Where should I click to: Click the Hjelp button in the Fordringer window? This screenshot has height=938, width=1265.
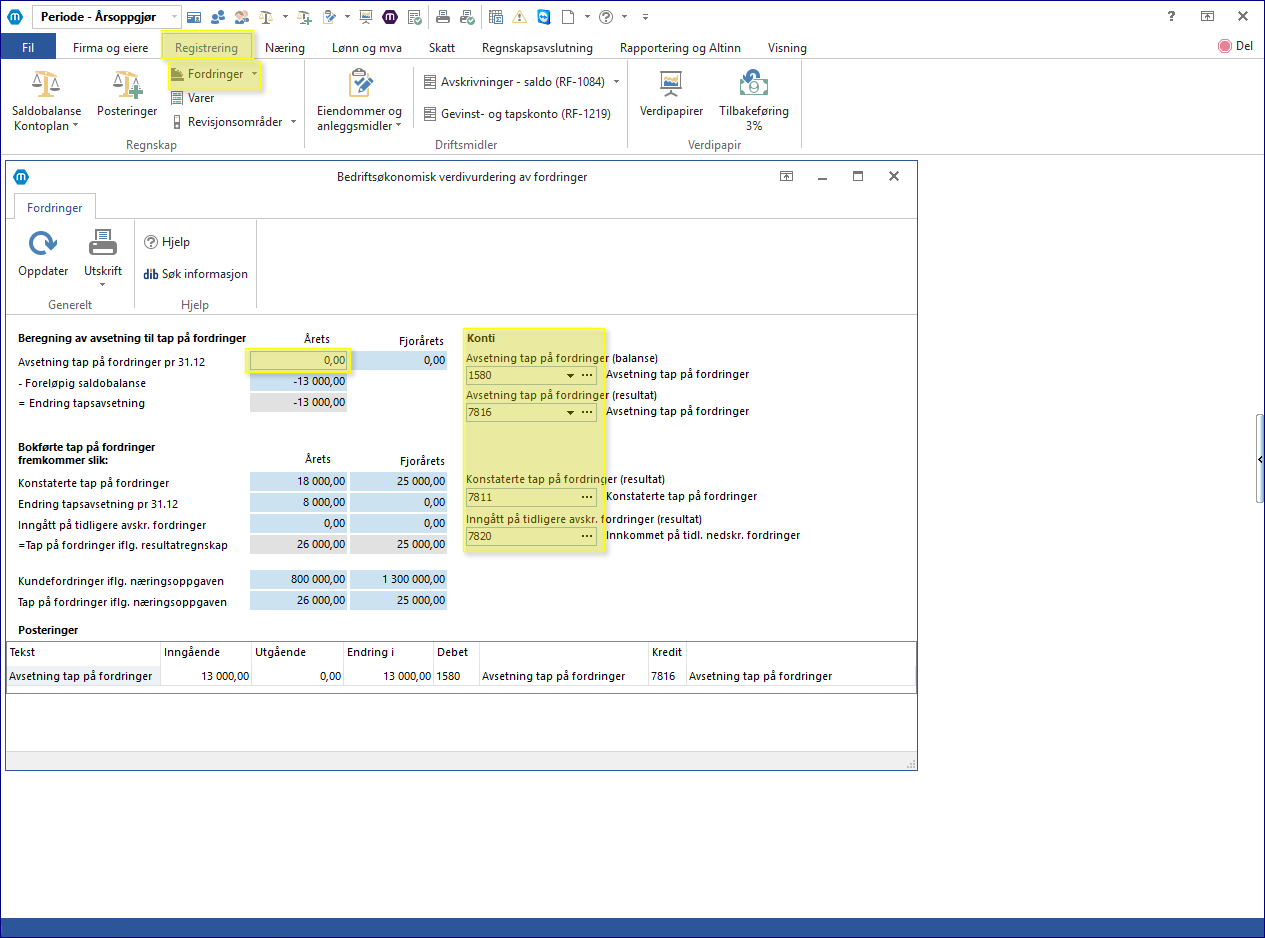pos(167,242)
